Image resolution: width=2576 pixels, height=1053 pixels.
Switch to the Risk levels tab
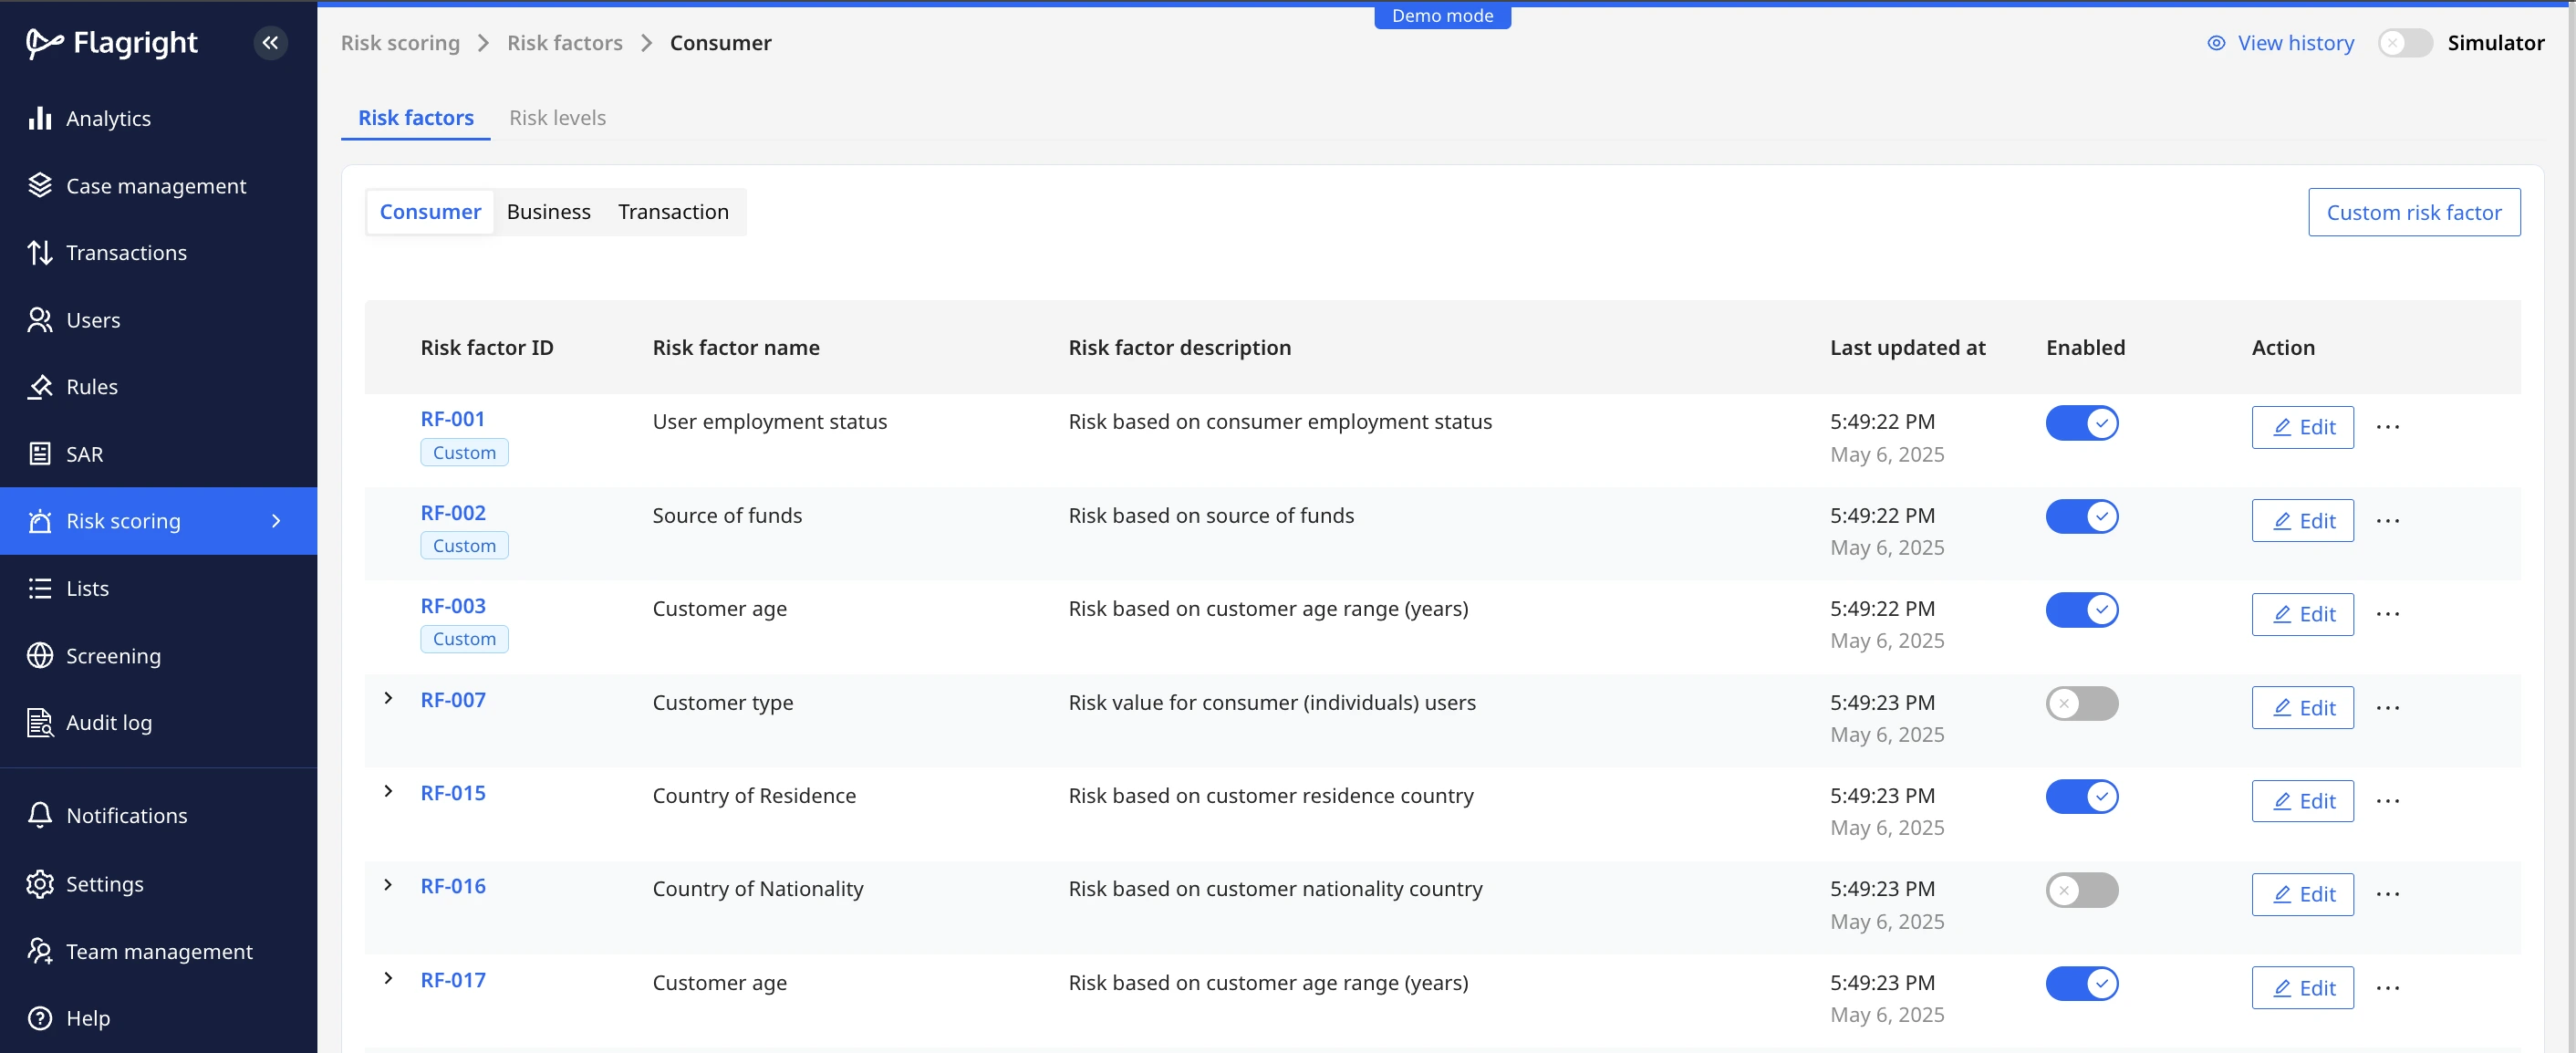pos(557,118)
